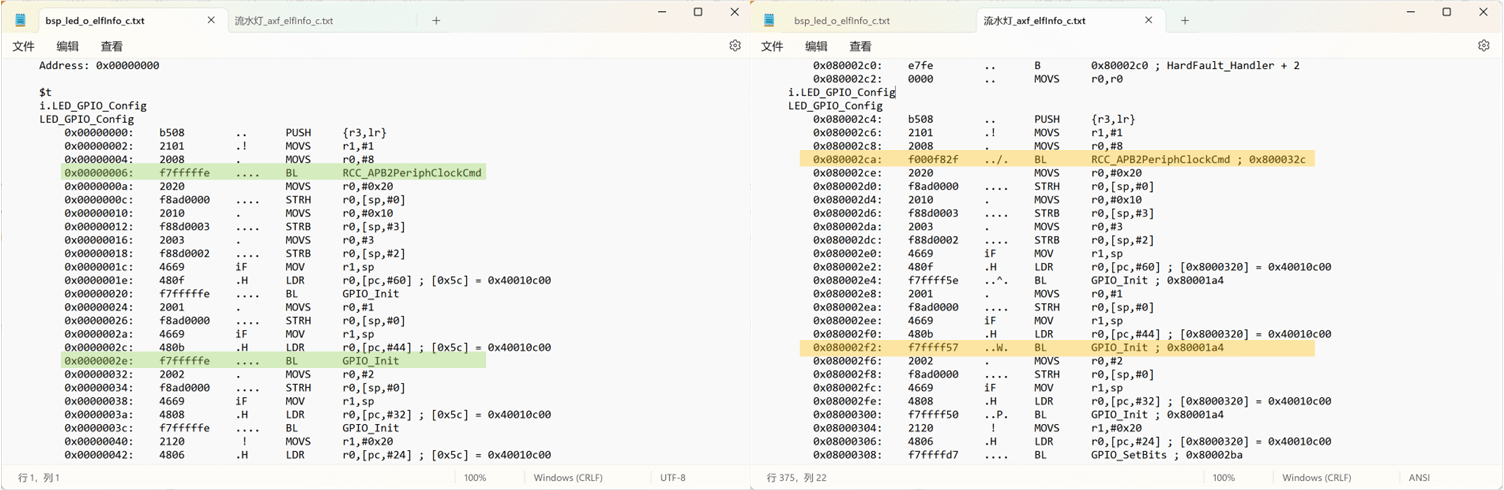
Task: Switch to inactive bsp_led_o_elfInfo_c.txt tab
Action: click(842, 20)
